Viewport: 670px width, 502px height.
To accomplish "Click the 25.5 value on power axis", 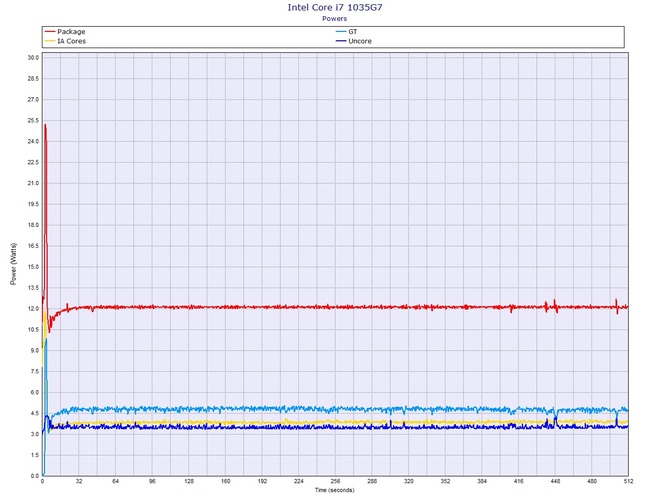I will (x=33, y=120).
